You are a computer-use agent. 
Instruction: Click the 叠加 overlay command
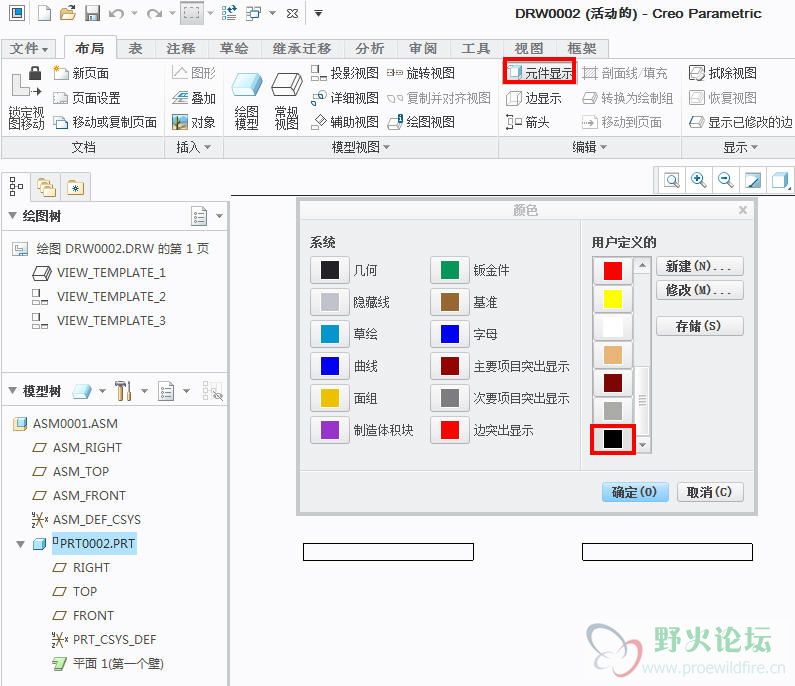pos(194,98)
